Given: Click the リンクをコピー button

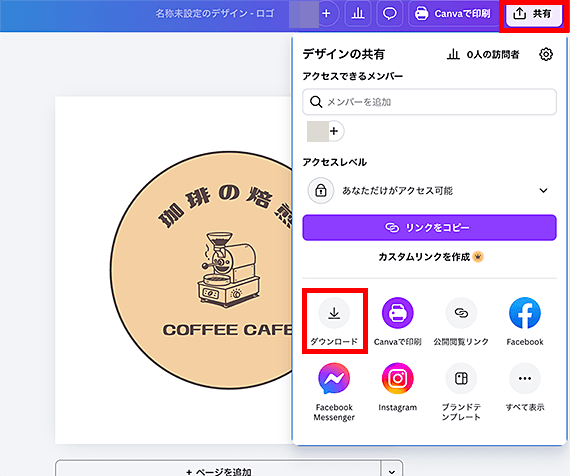Looking at the screenshot, I should (x=429, y=228).
